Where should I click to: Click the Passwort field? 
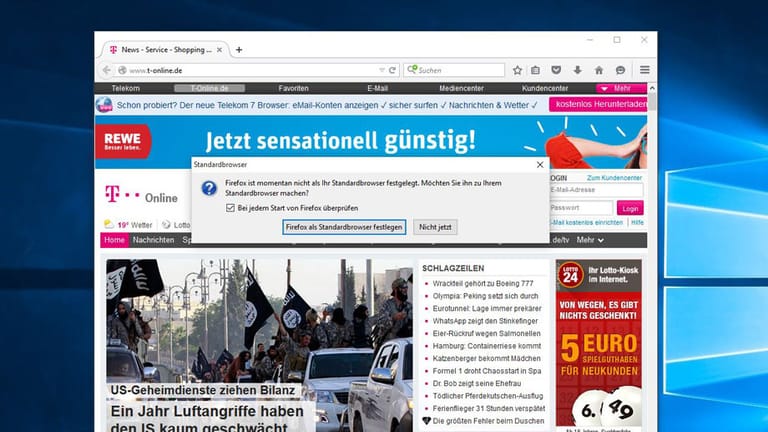(581, 208)
